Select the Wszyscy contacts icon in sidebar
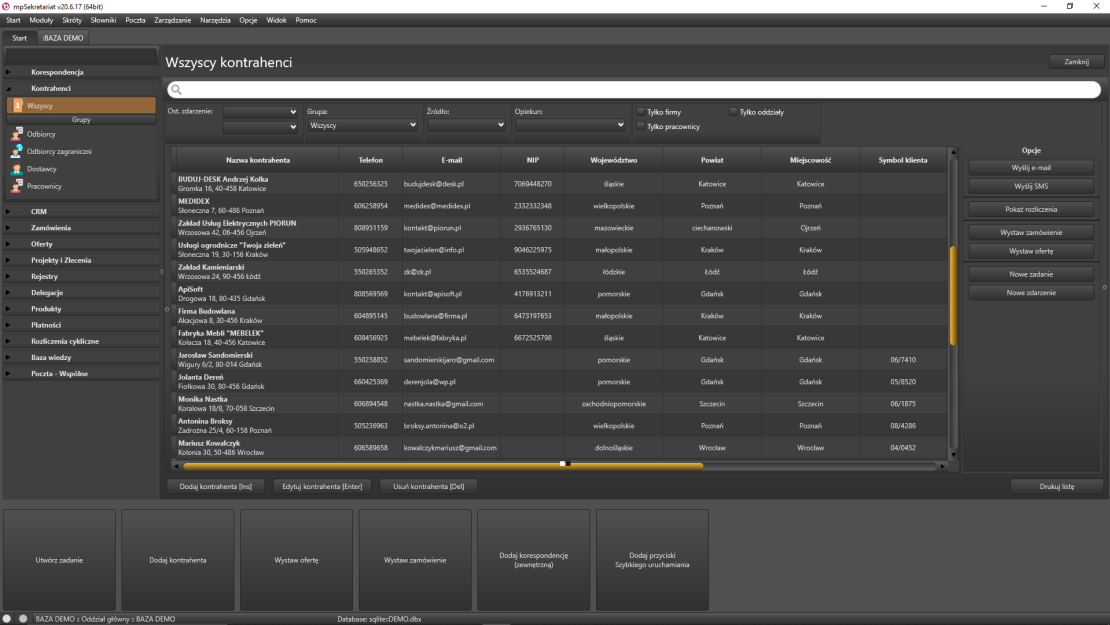The image size is (1110, 625). point(18,105)
